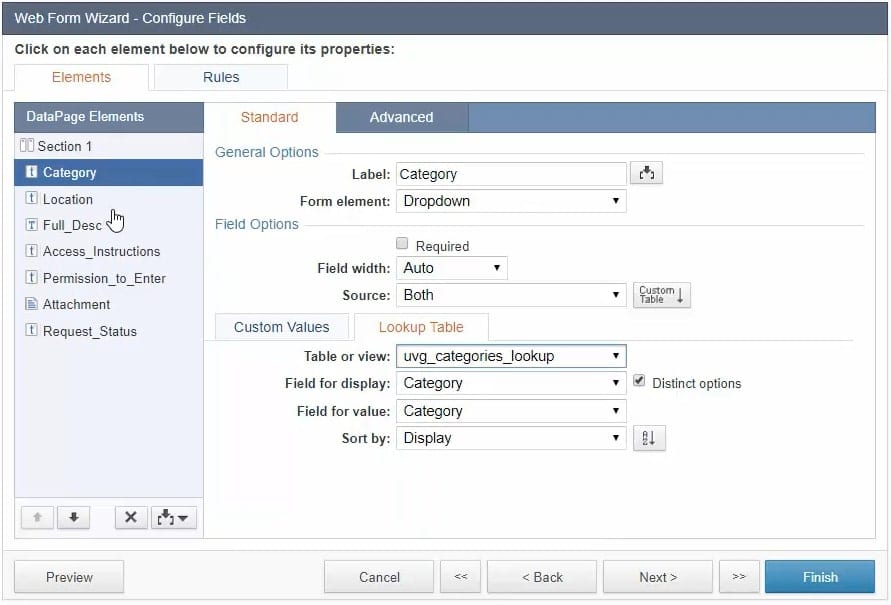Delete selected element with the X button
The height and width of the screenshot is (605, 891).
point(130,517)
